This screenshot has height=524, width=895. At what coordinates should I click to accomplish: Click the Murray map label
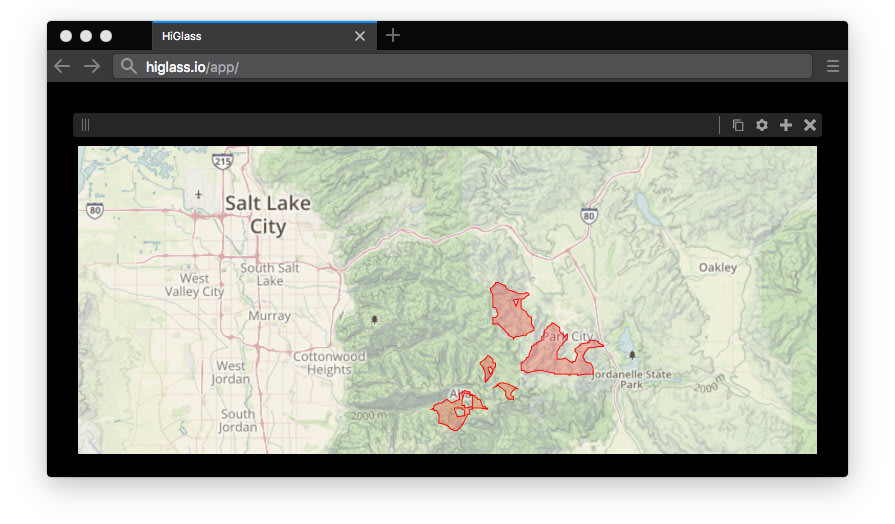(269, 316)
